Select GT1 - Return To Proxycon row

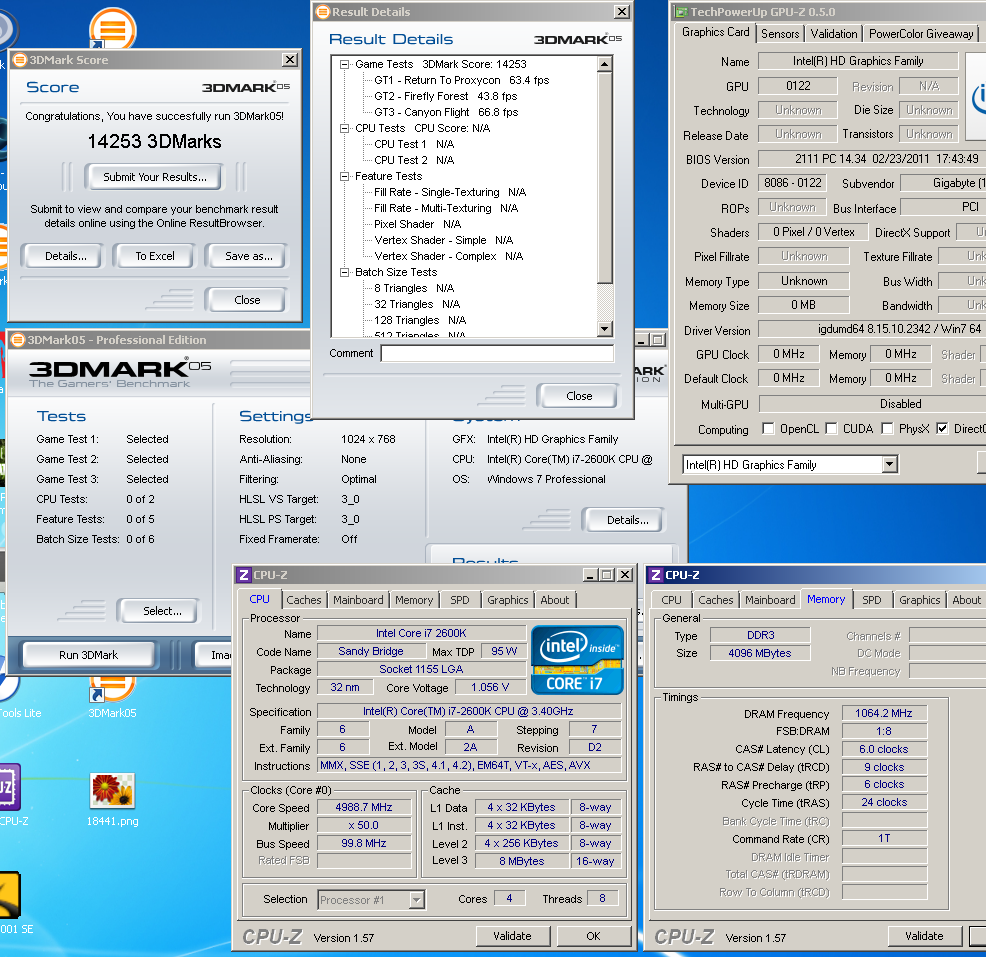click(462, 80)
